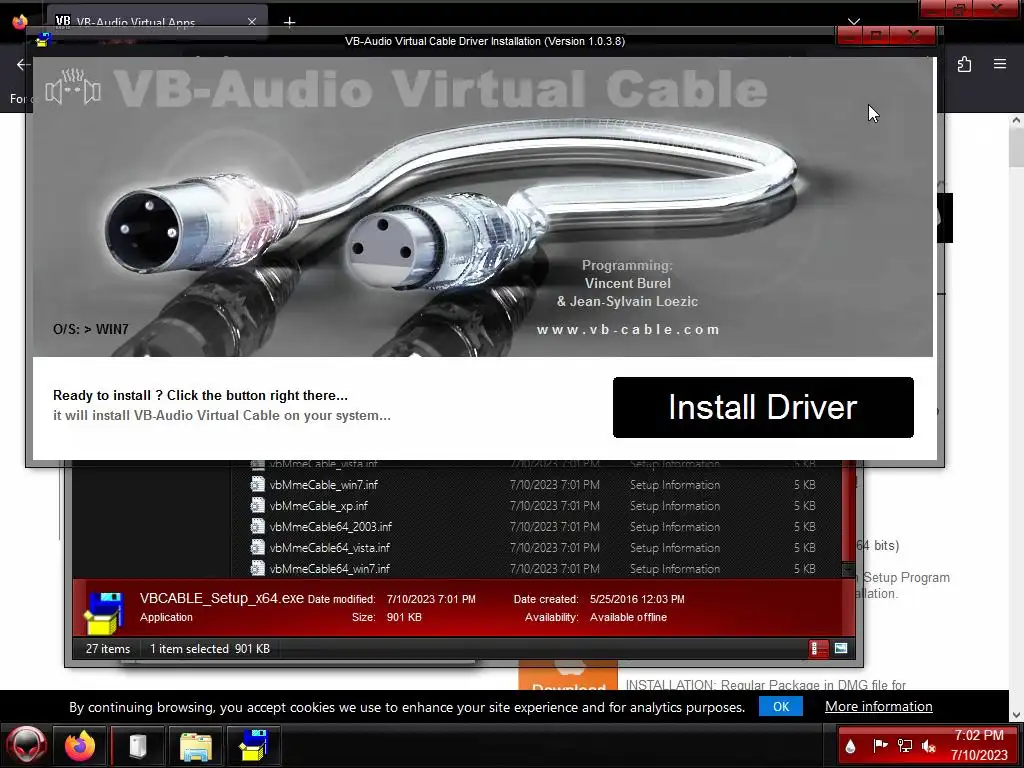
Task: Open the Alienware Start button
Action: click(26, 745)
